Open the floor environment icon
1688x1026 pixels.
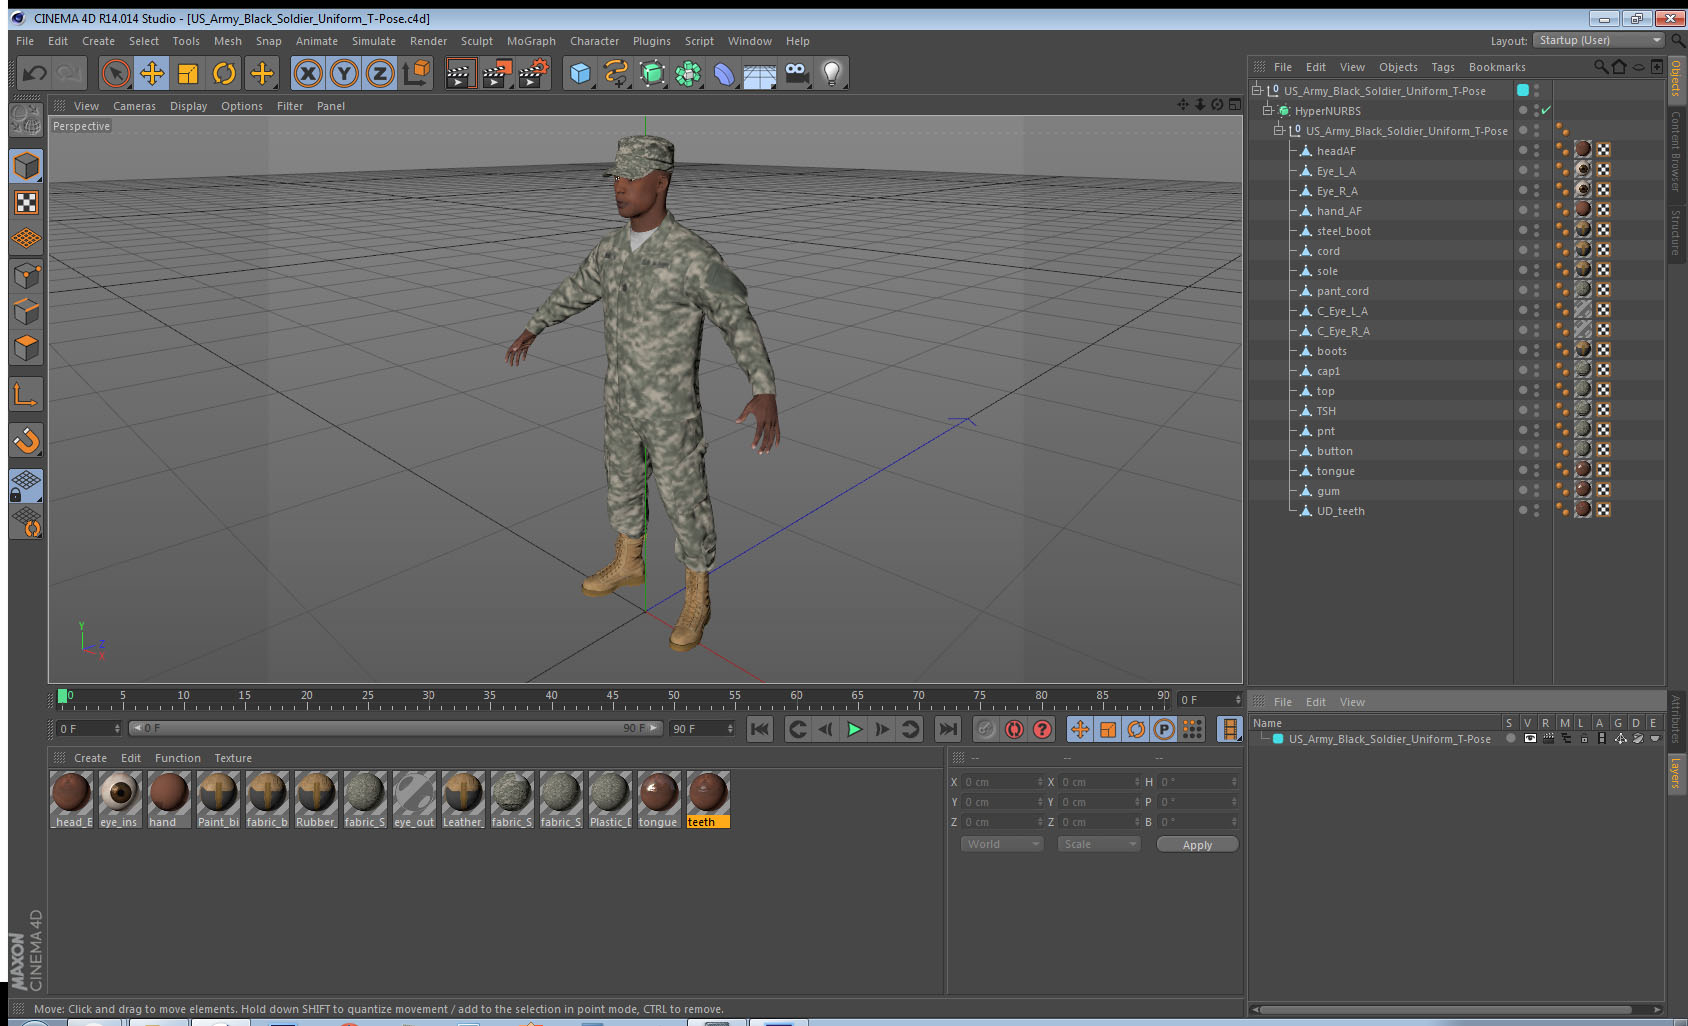pyautogui.click(x=760, y=73)
